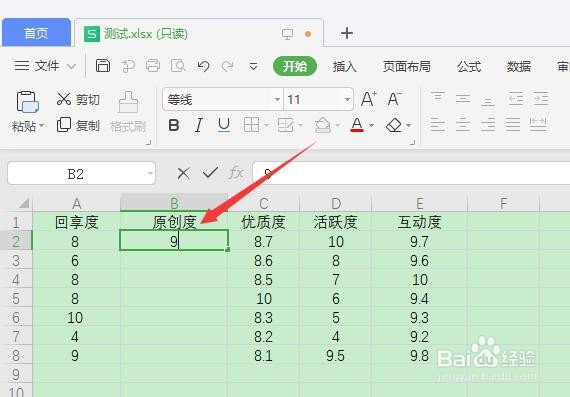Click the distributed alignment icon
Image resolution: width=570 pixels, height=397 pixels.
[538, 125]
